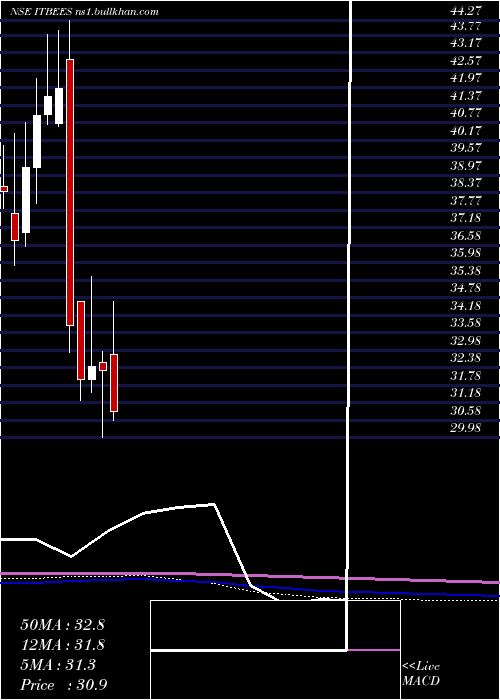This screenshot has width=500, height=700.
Task: Click the 39.57 price axis label
Action: click(466, 149)
